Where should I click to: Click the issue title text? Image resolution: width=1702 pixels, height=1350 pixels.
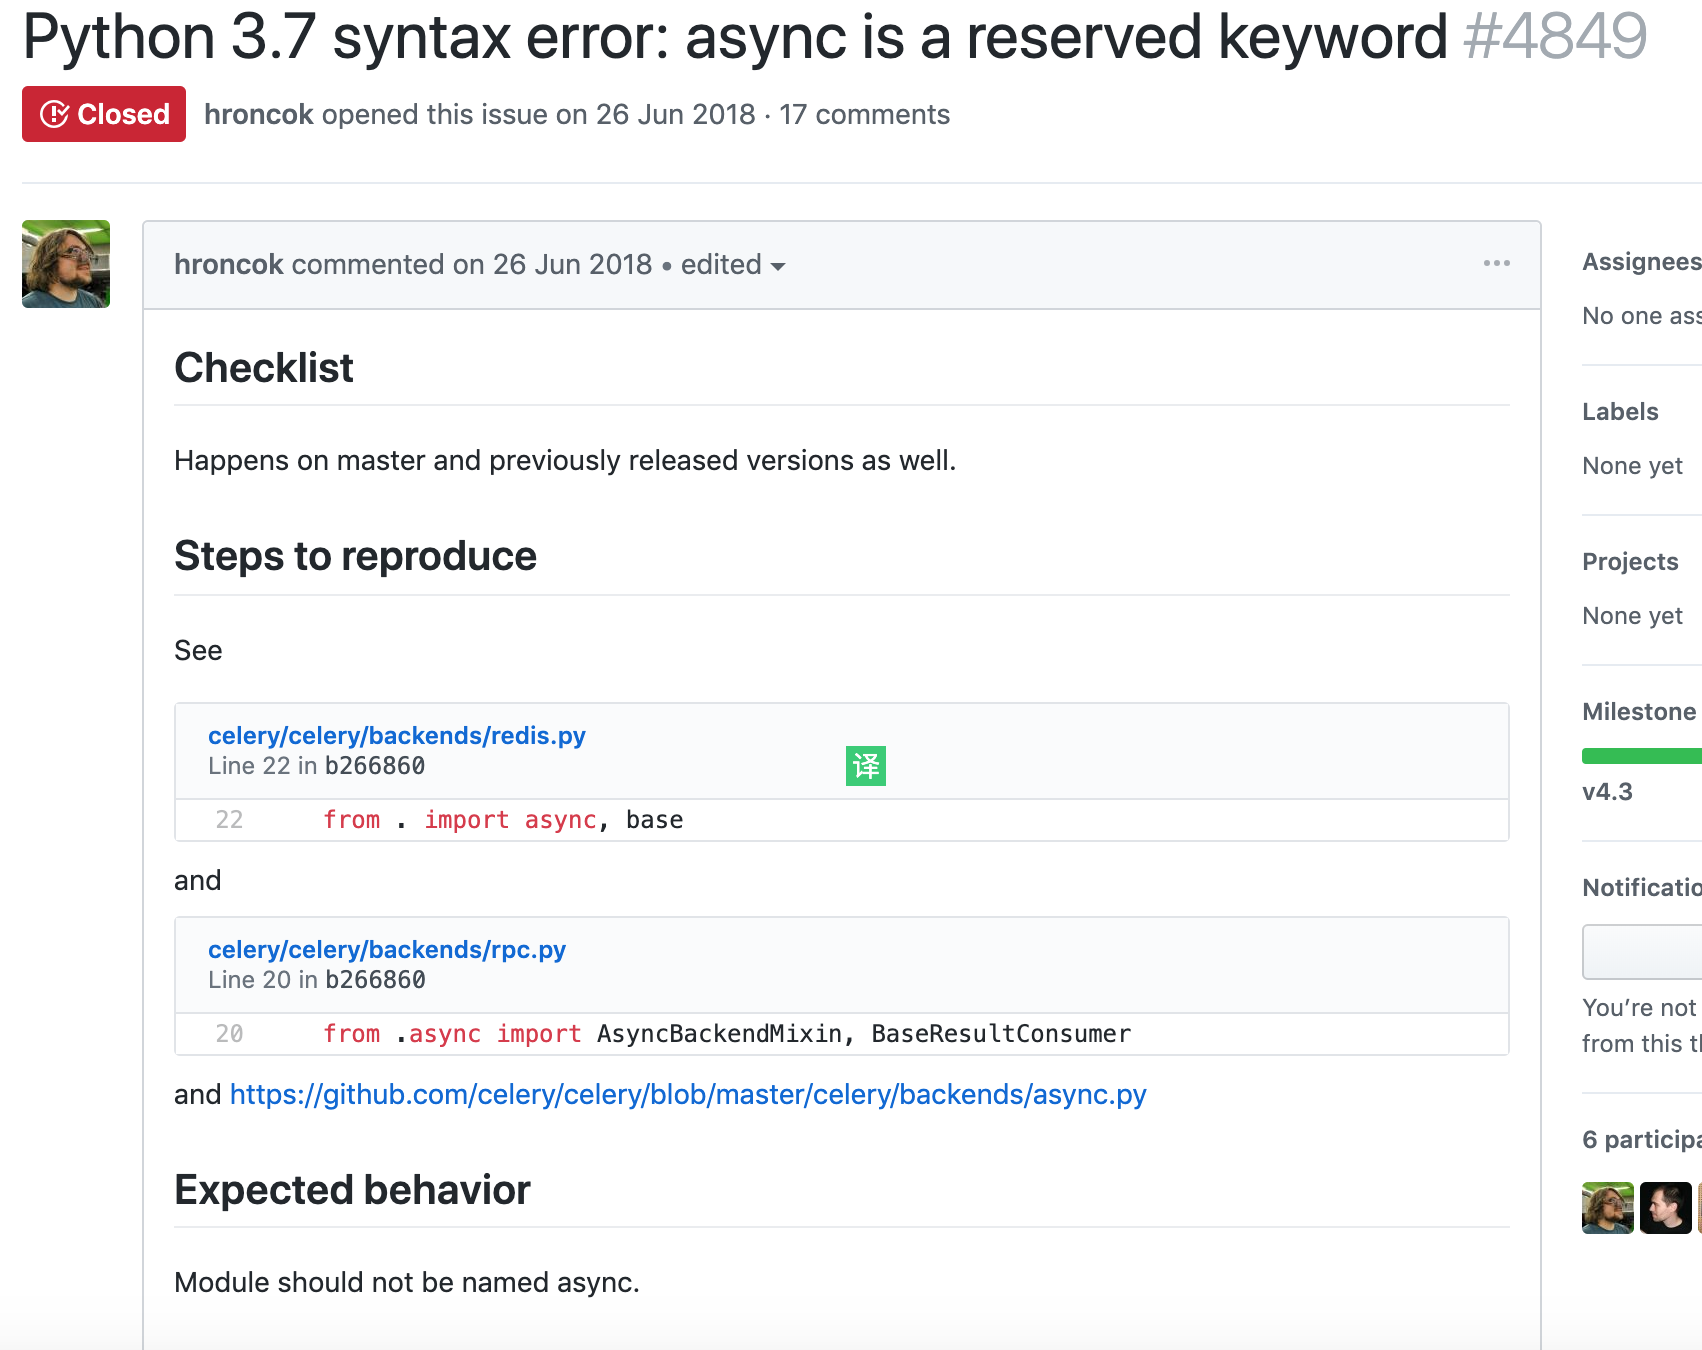[x=735, y=36]
